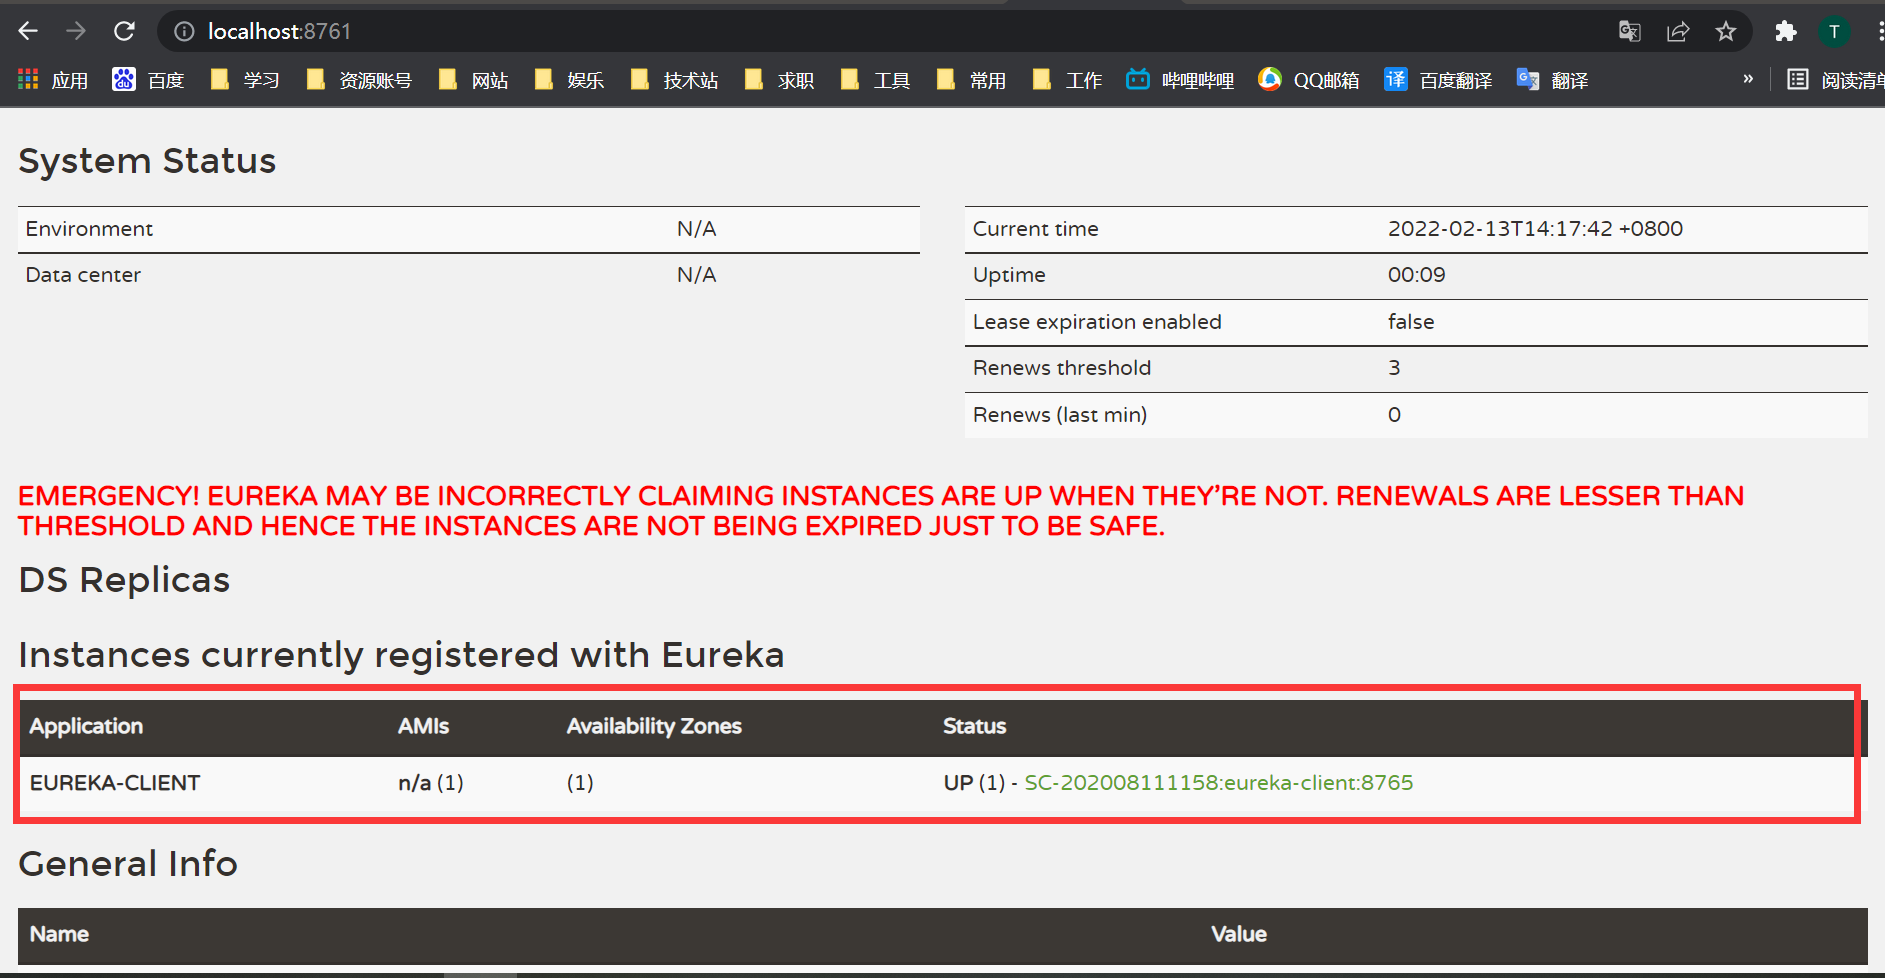Screen dimensions: 1885x978
Task: Go back with the browser back arrow
Action: tap(28, 31)
